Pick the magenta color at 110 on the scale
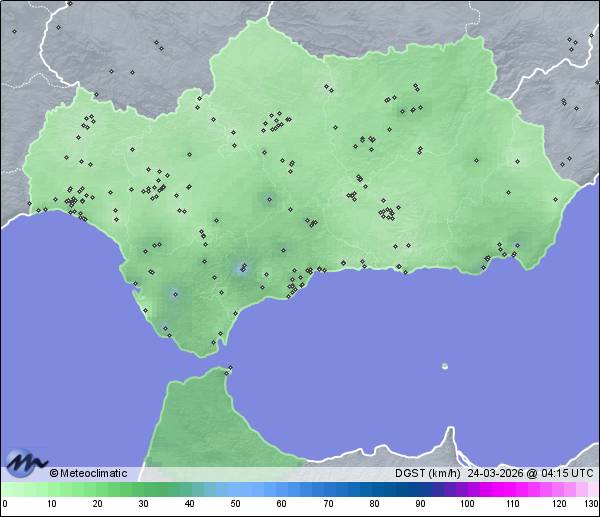Image resolution: width=600 pixels, height=517 pixels. 513,489
